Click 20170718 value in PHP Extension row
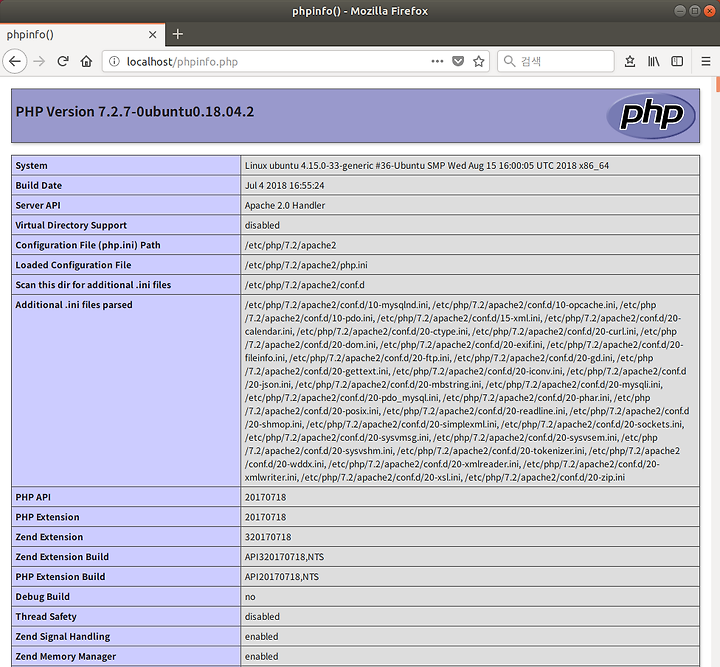The height and width of the screenshot is (667, 720). (x=265, y=517)
